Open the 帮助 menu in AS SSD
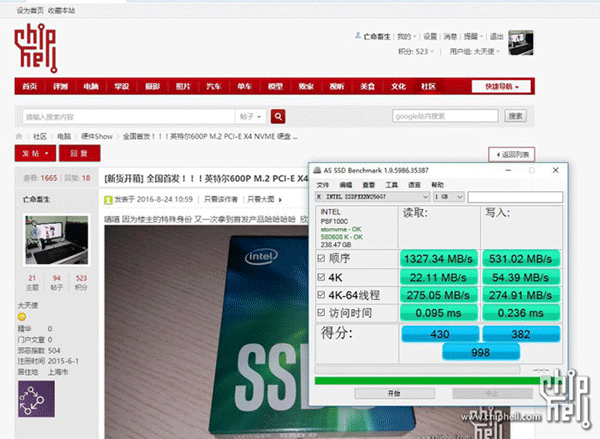 click(437, 185)
